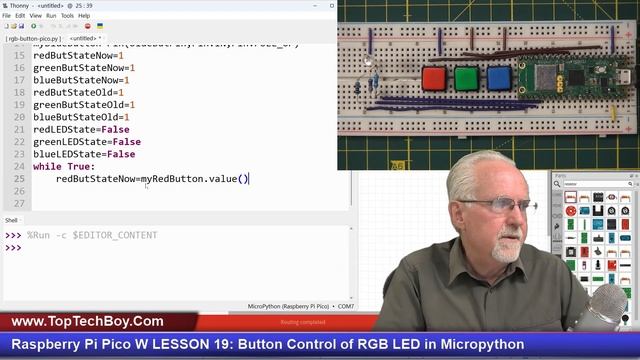Click MicroPython (Raspberry Pi Pico) interpreter selector
The image size is (640, 360).
coord(288,306)
